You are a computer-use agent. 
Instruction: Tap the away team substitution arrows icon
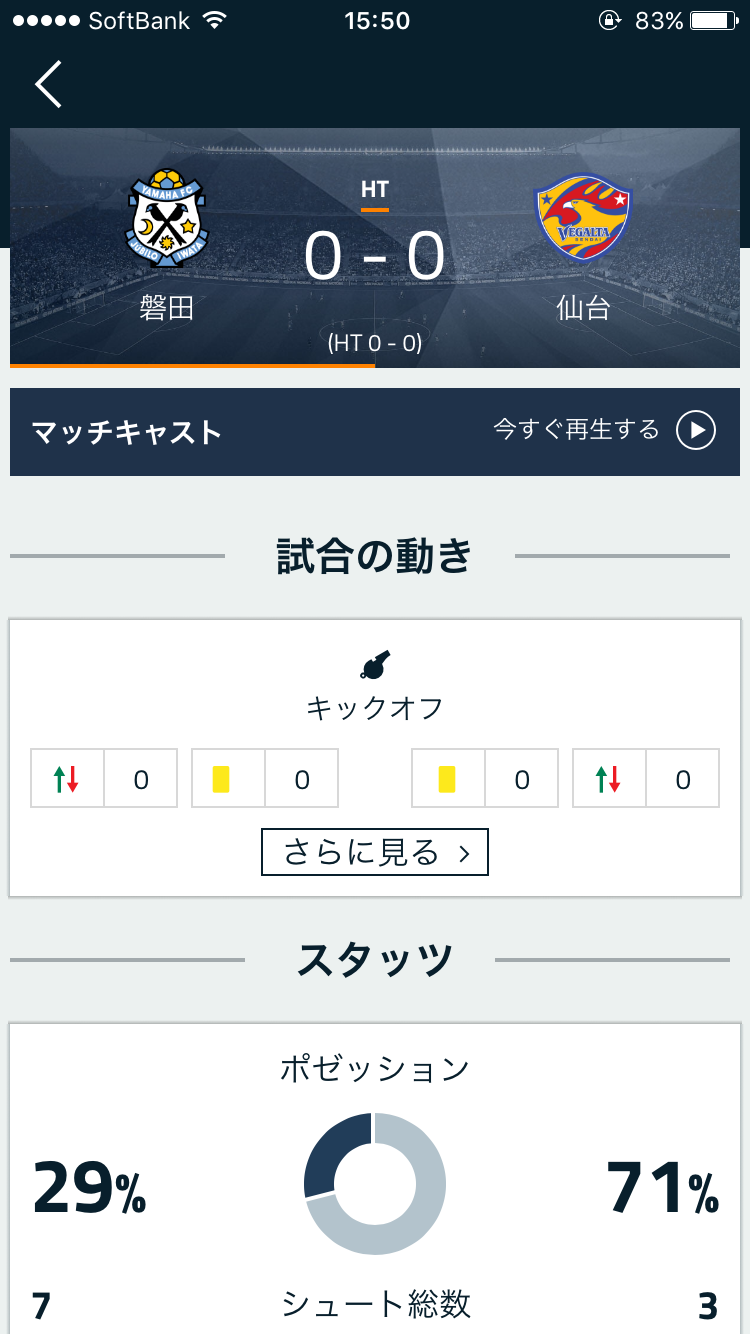(x=609, y=779)
